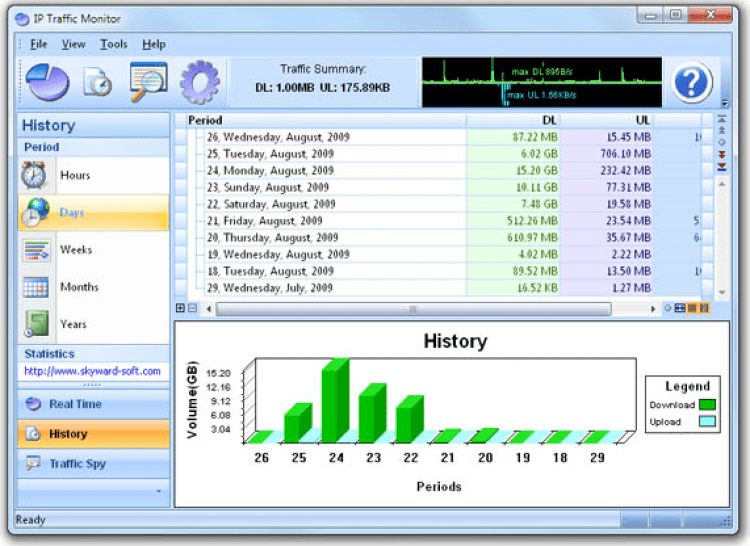Click the real-time traffic graph display

coord(542,82)
